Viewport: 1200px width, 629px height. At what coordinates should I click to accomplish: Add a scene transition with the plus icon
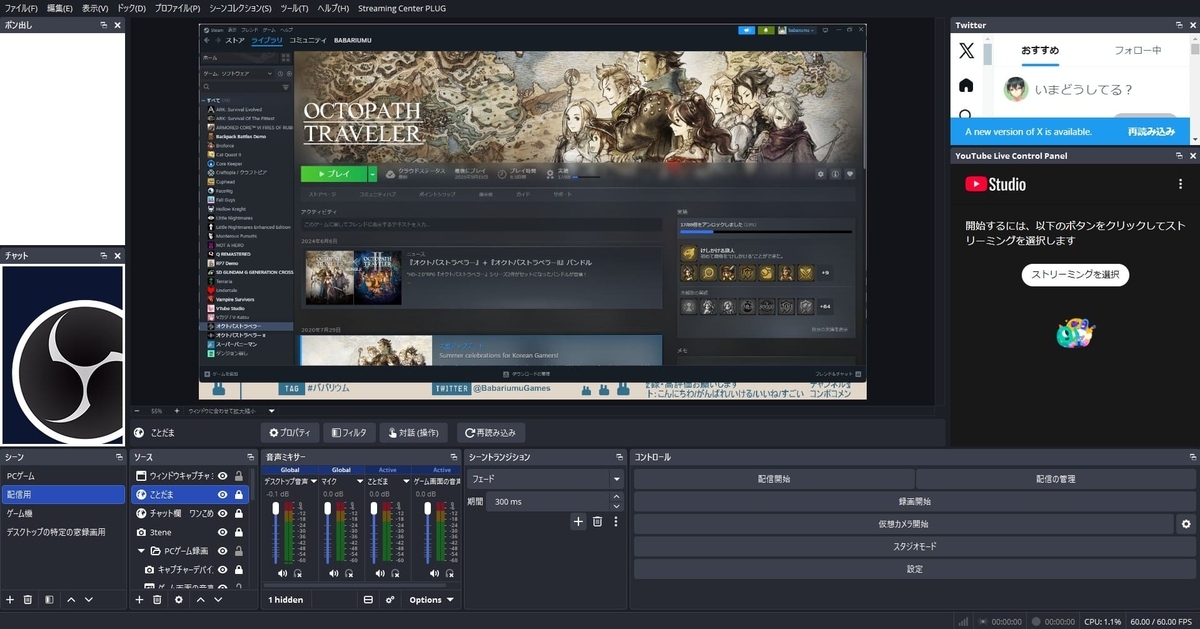click(578, 521)
